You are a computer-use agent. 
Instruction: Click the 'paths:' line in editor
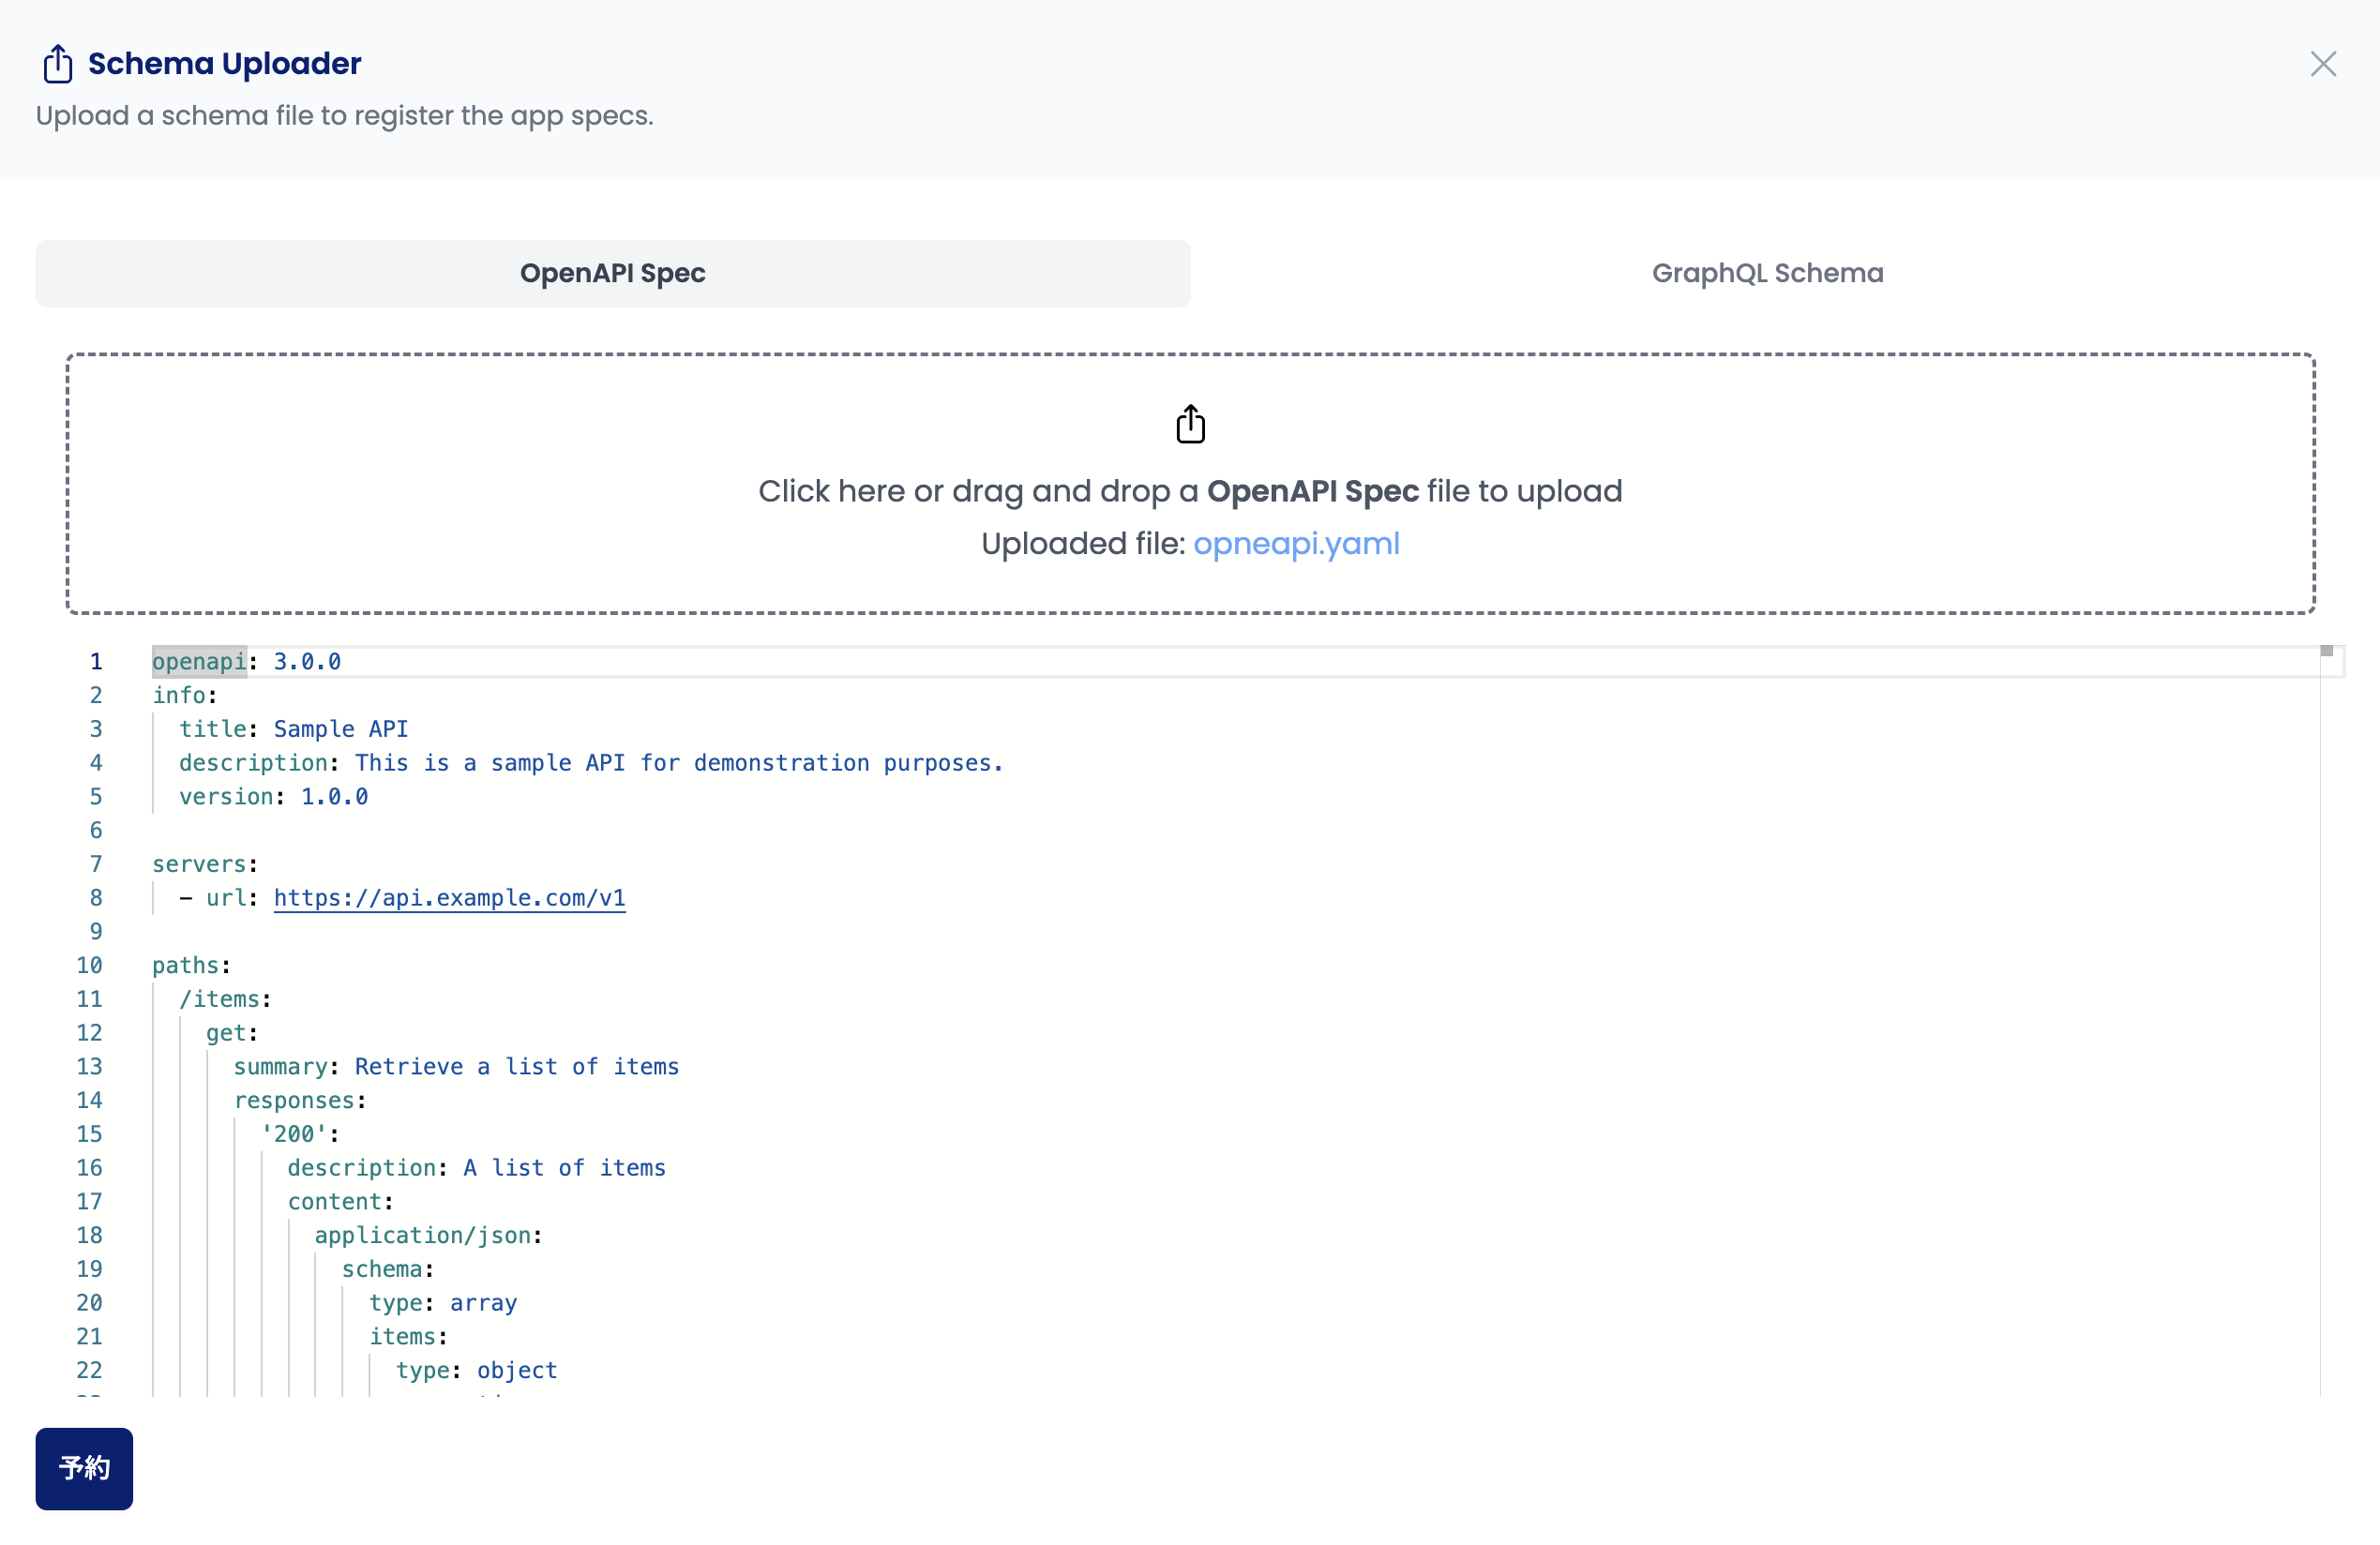pos(191,965)
